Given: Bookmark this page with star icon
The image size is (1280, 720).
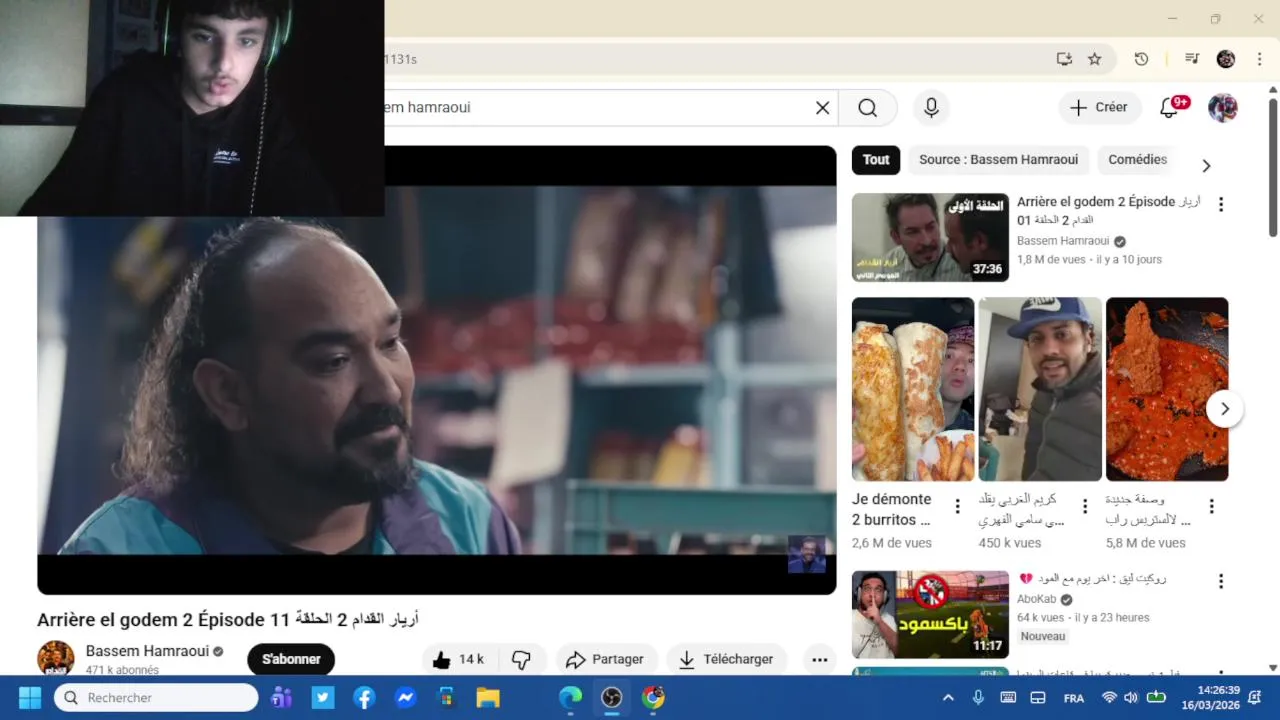Looking at the screenshot, I should [1095, 59].
